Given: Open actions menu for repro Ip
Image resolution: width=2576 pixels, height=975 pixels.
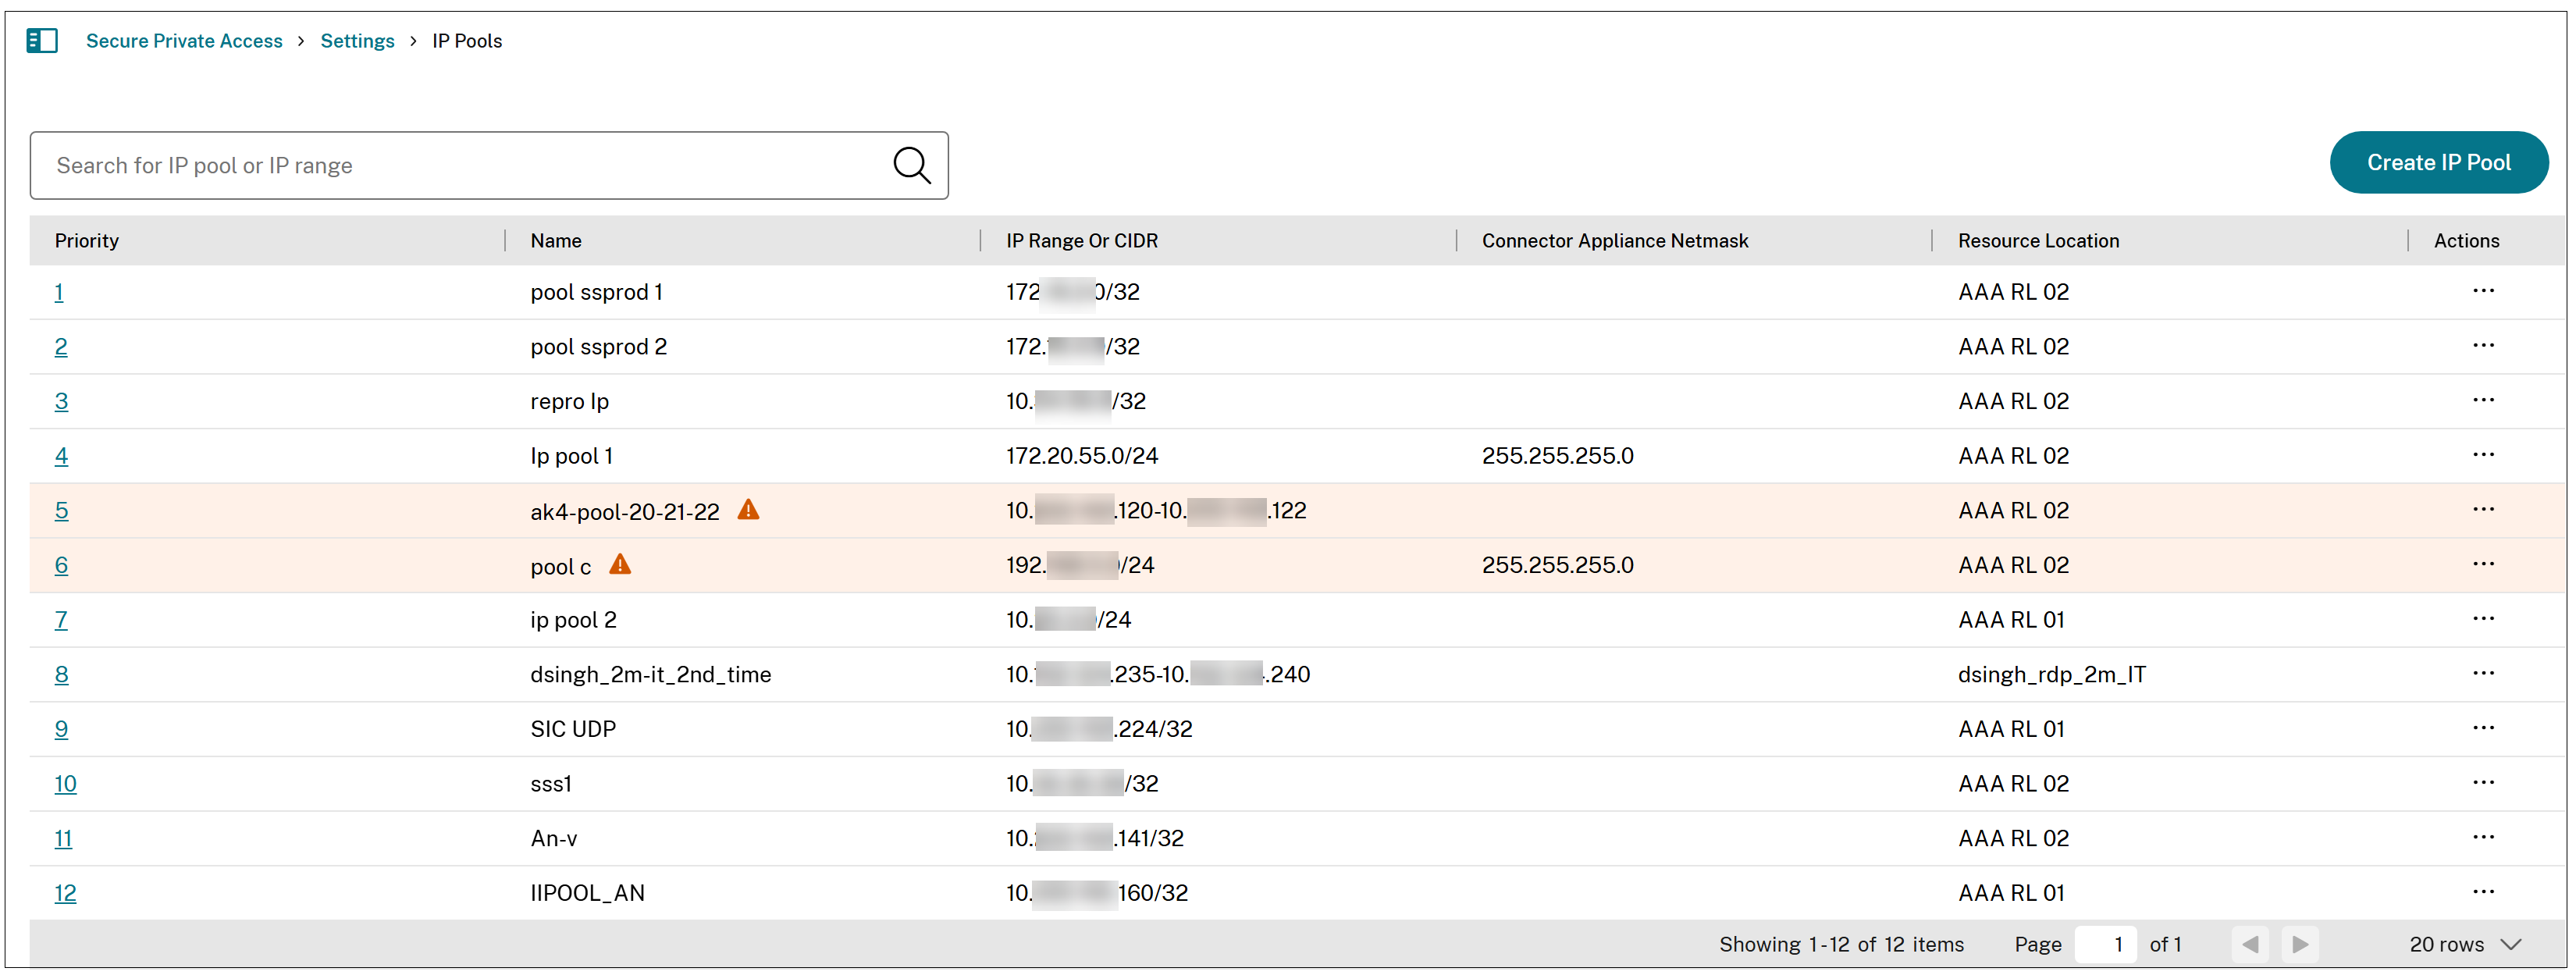Looking at the screenshot, I should [2483, 400].
